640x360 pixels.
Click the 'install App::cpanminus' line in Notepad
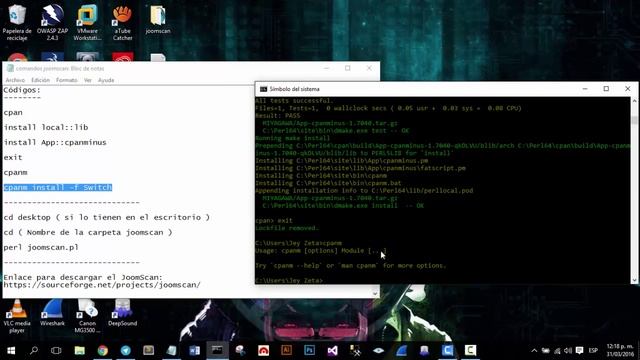[x=55, y=142]
